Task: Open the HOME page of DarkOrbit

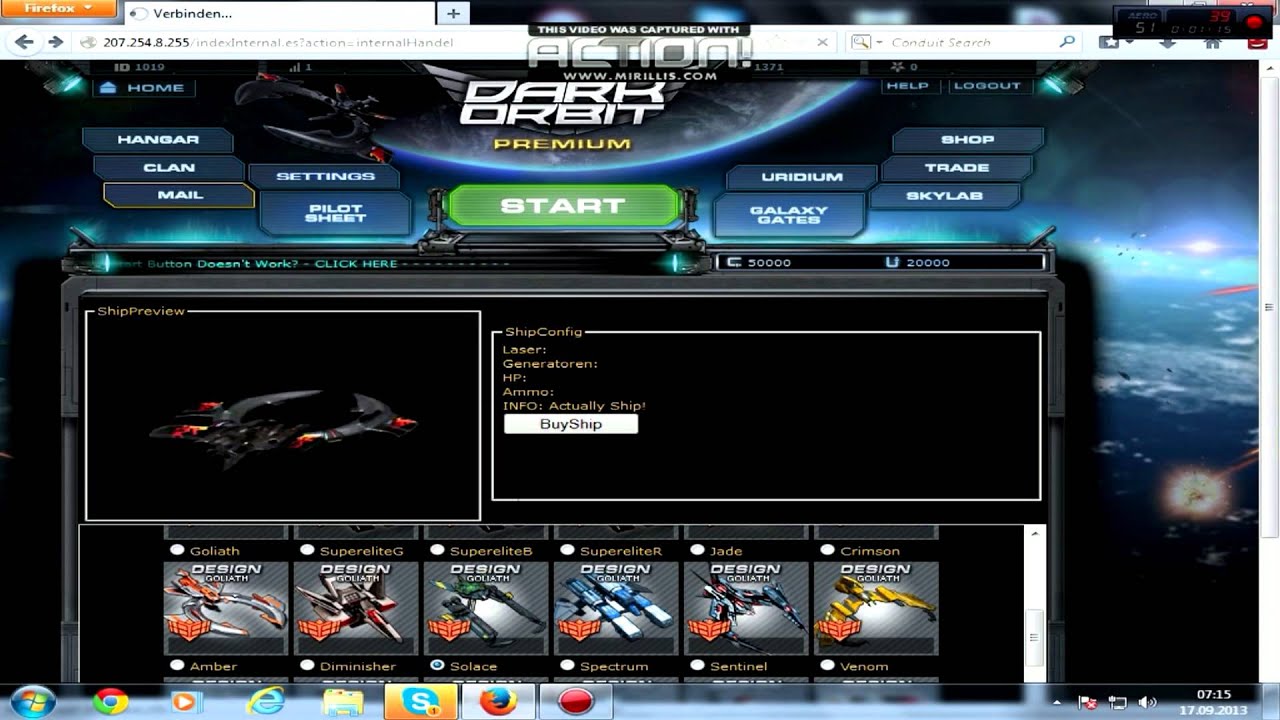Action: point(143,88)
